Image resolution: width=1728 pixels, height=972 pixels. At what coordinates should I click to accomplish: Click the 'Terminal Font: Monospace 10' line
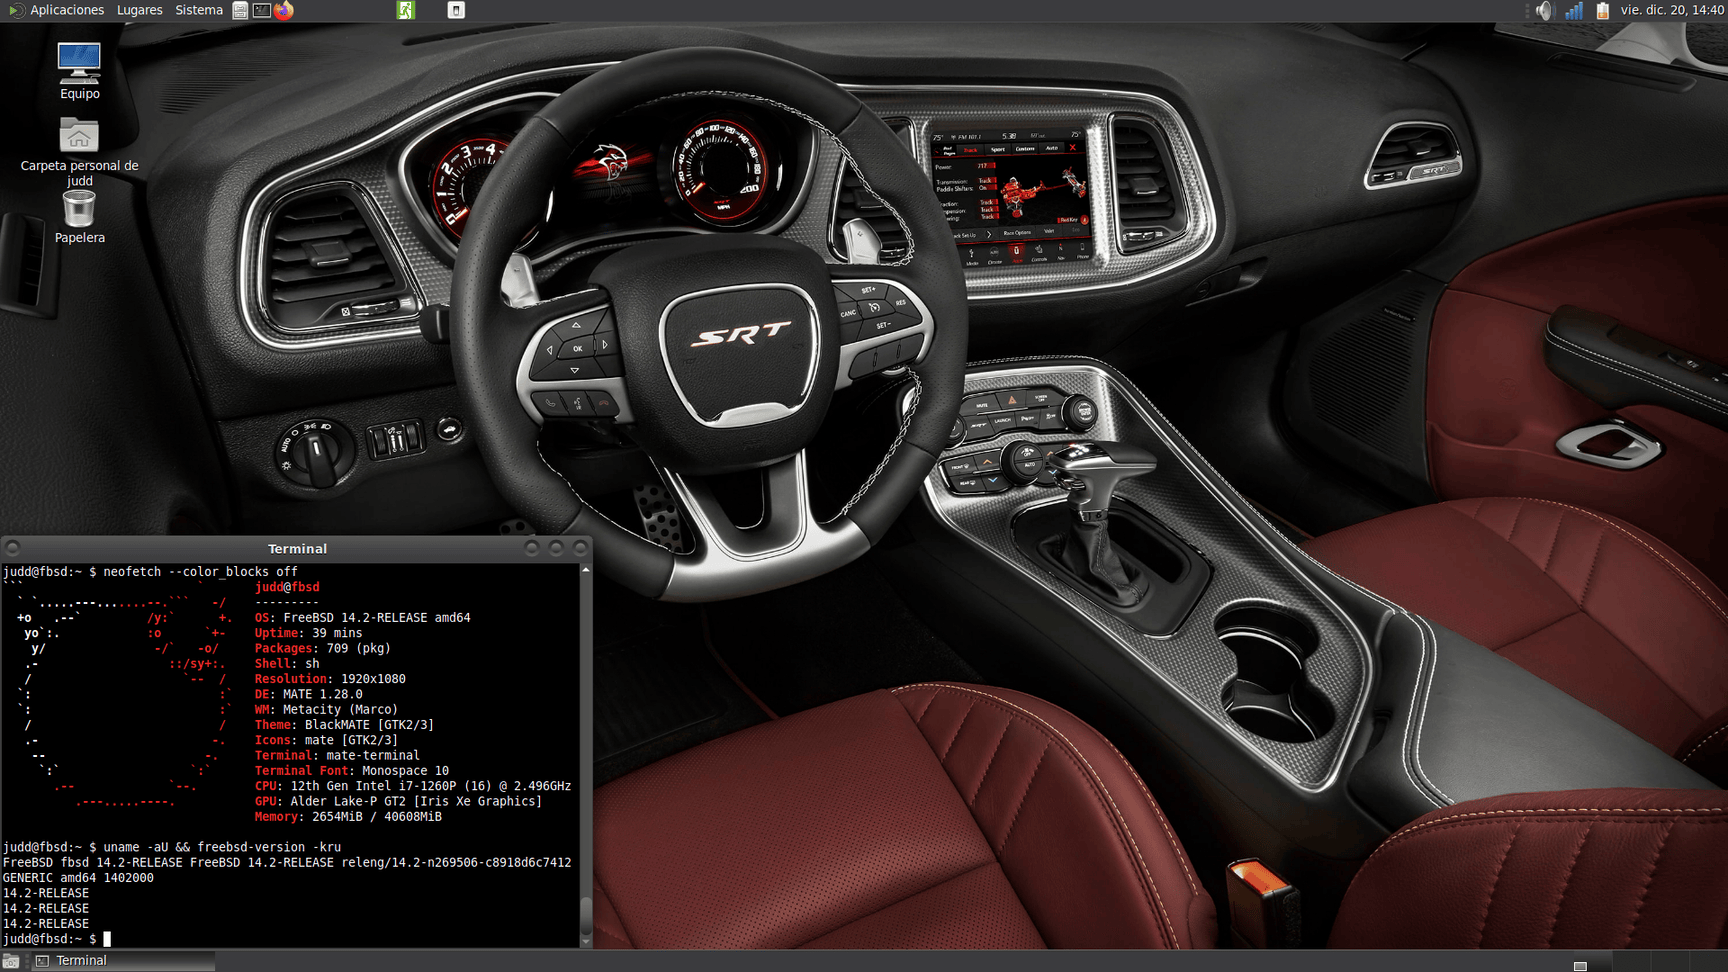351,771
